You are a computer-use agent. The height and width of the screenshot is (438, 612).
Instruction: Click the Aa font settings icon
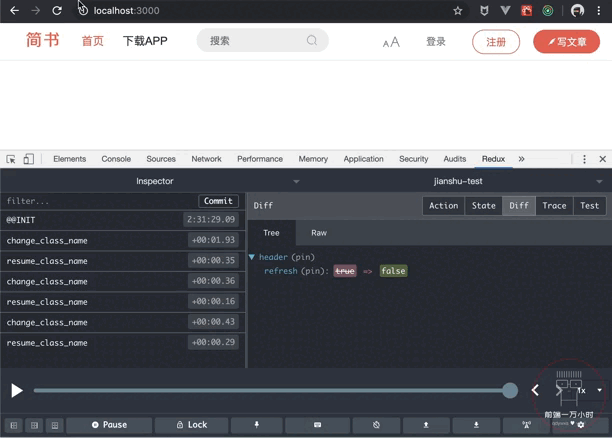point(391,42)
